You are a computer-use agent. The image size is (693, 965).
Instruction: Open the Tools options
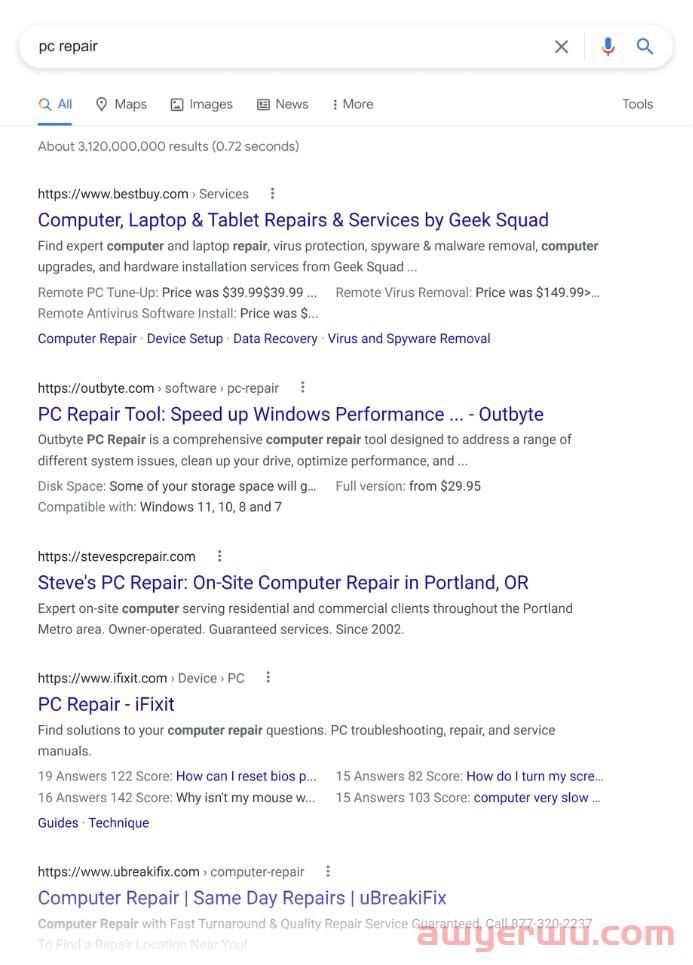click(637, 104)
